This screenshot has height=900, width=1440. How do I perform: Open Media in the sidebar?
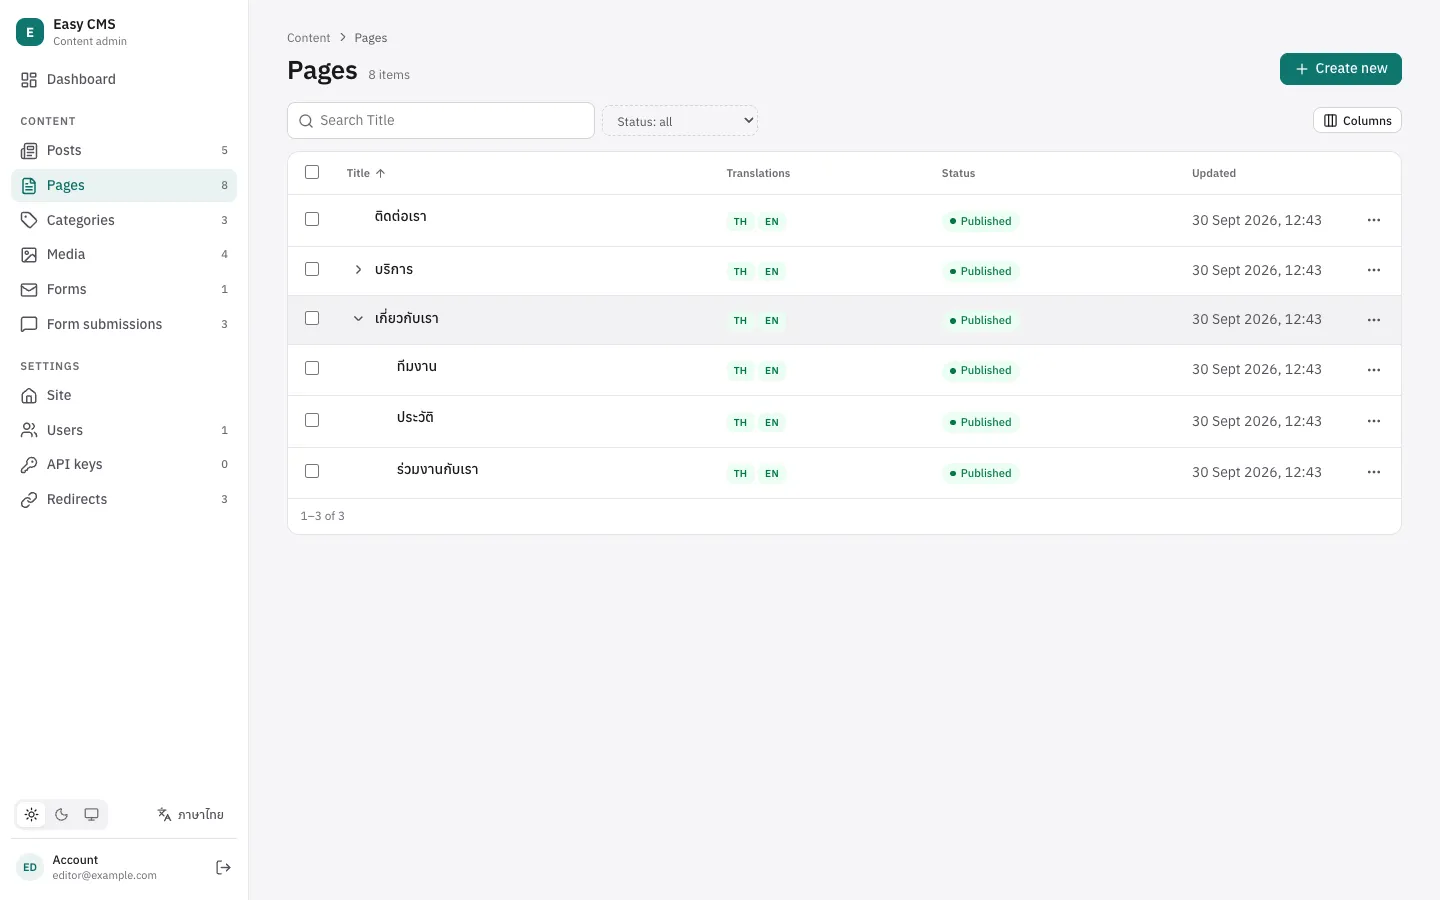pyautogui.click(x=124, y=254)
